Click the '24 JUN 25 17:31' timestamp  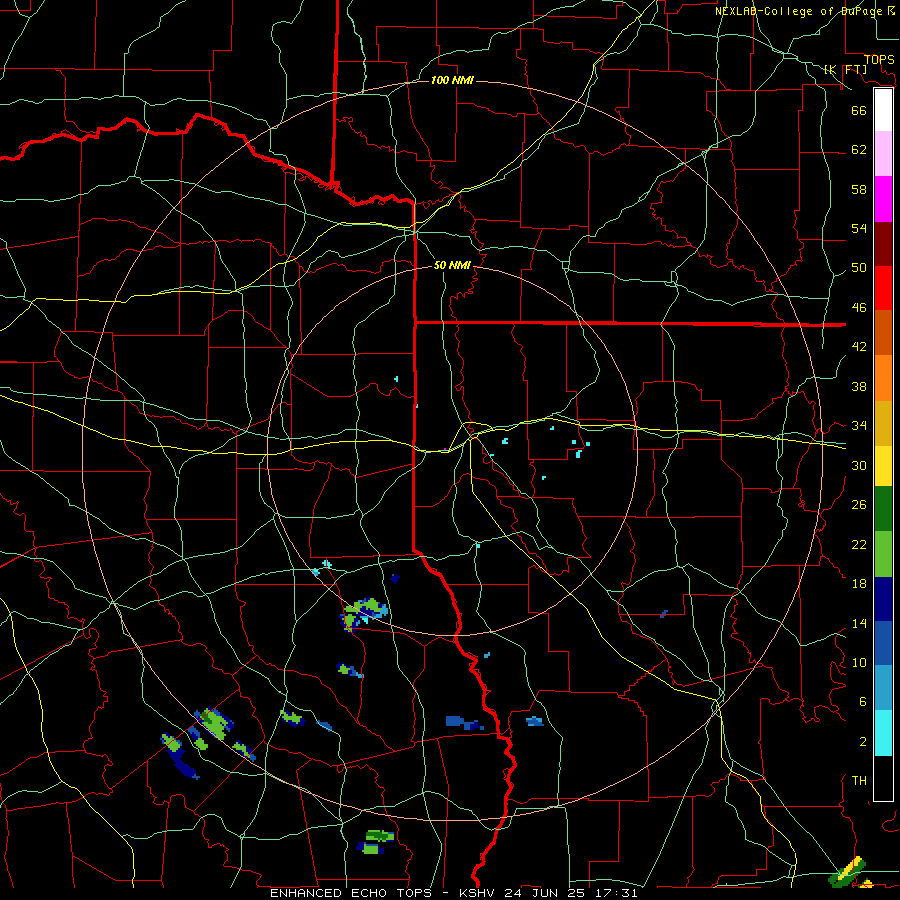click(571, 893)
